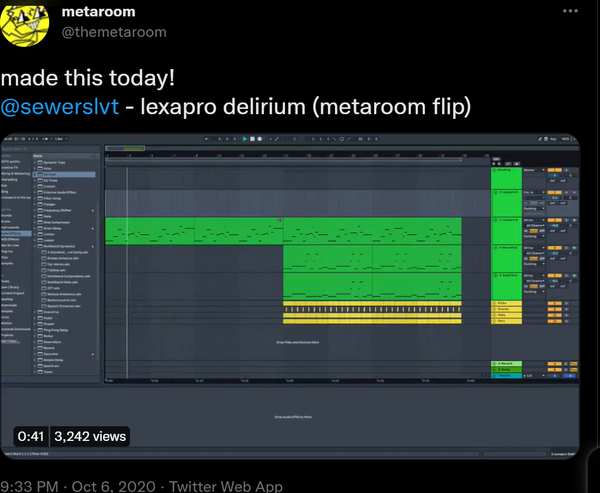
Task: Open the @sewerslvt mention link
Action: (60, 106)
